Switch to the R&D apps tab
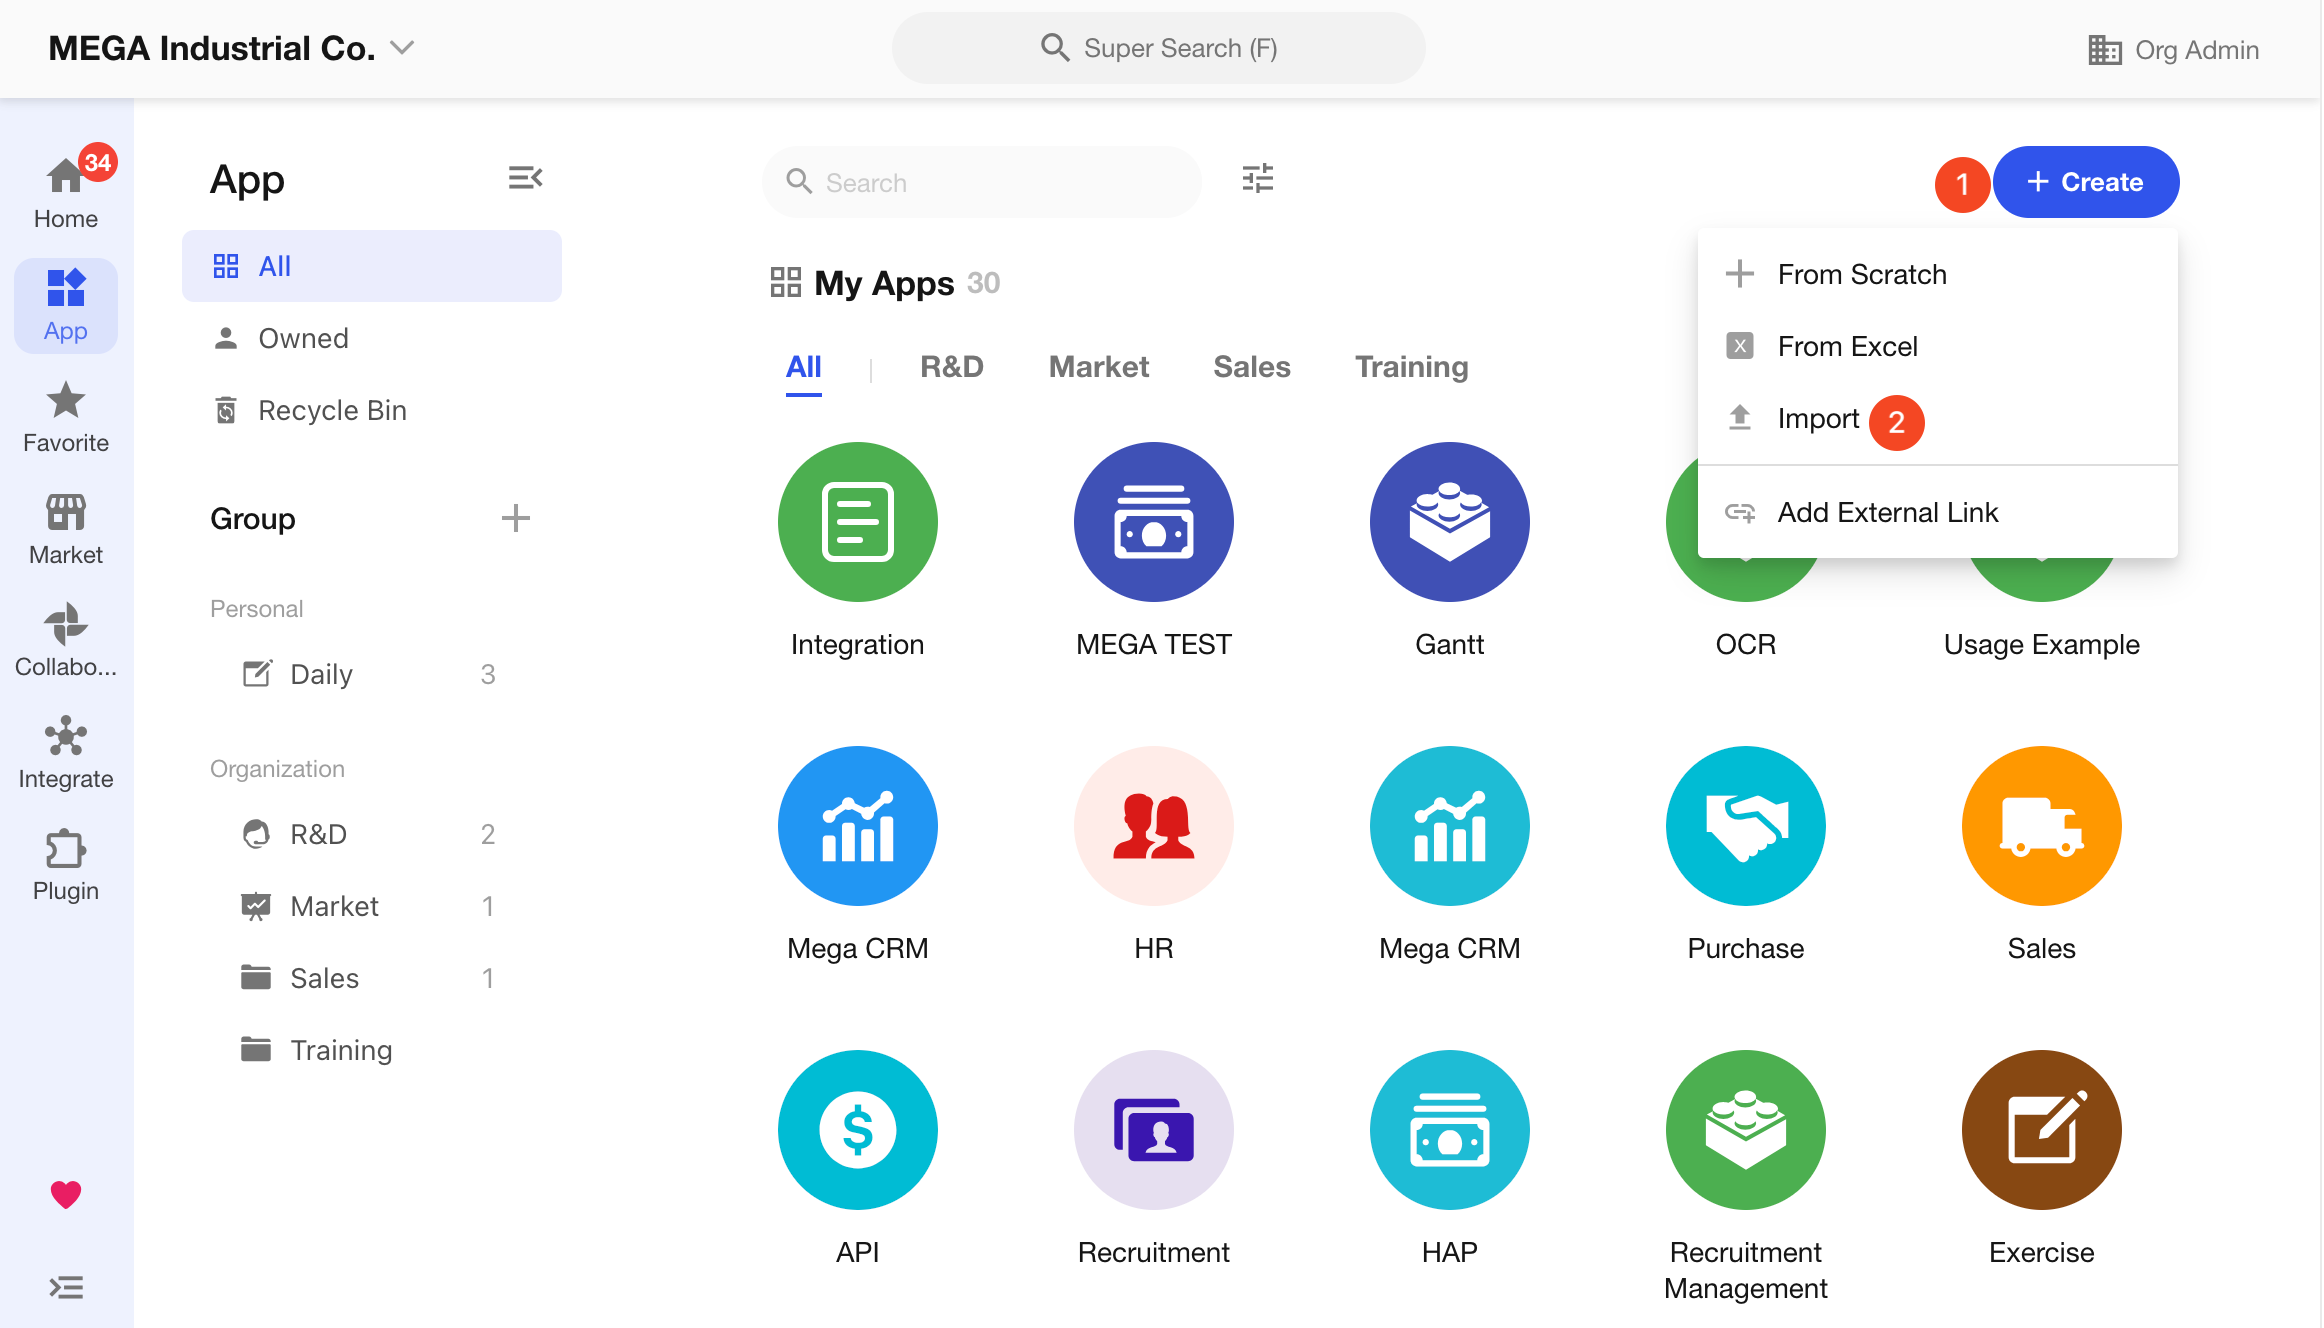This screenshot has width=2324, height=1328. point(951,366)
